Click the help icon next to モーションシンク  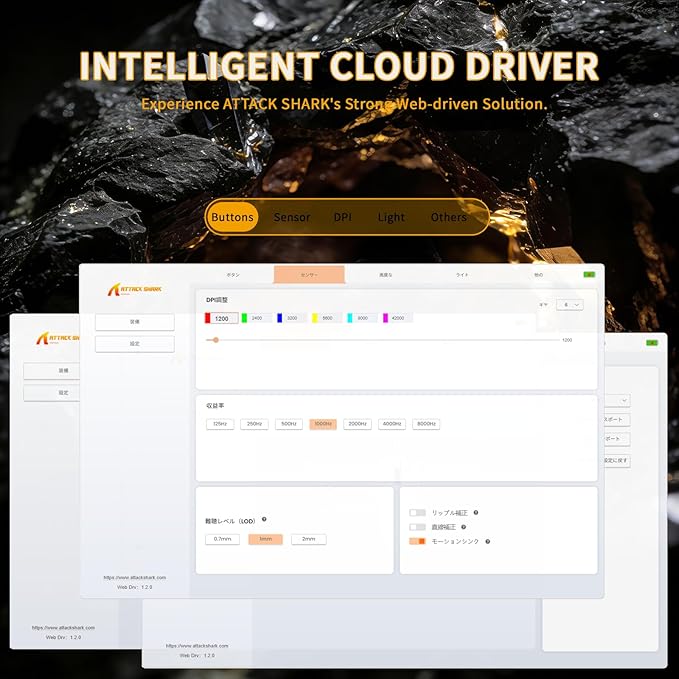(x=487, y=541)
